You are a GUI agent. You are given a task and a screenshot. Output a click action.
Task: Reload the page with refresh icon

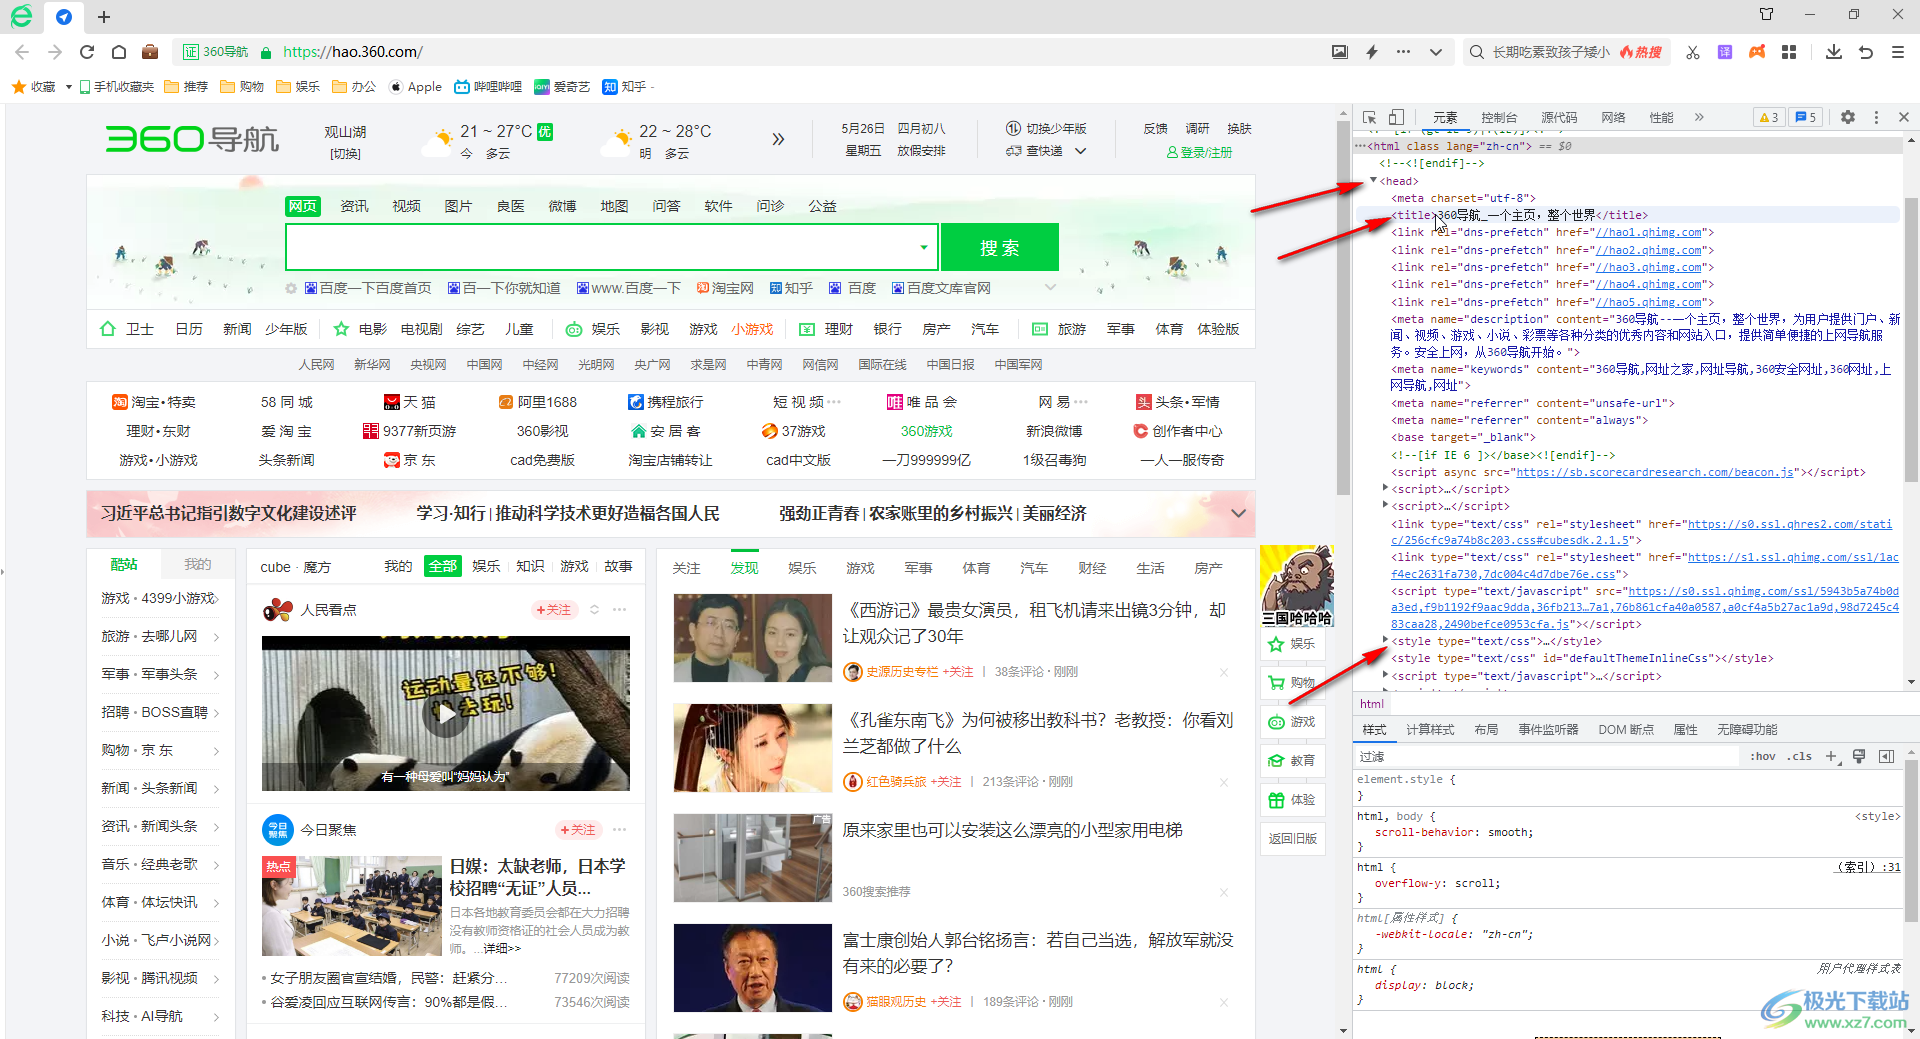click(87, 52)
